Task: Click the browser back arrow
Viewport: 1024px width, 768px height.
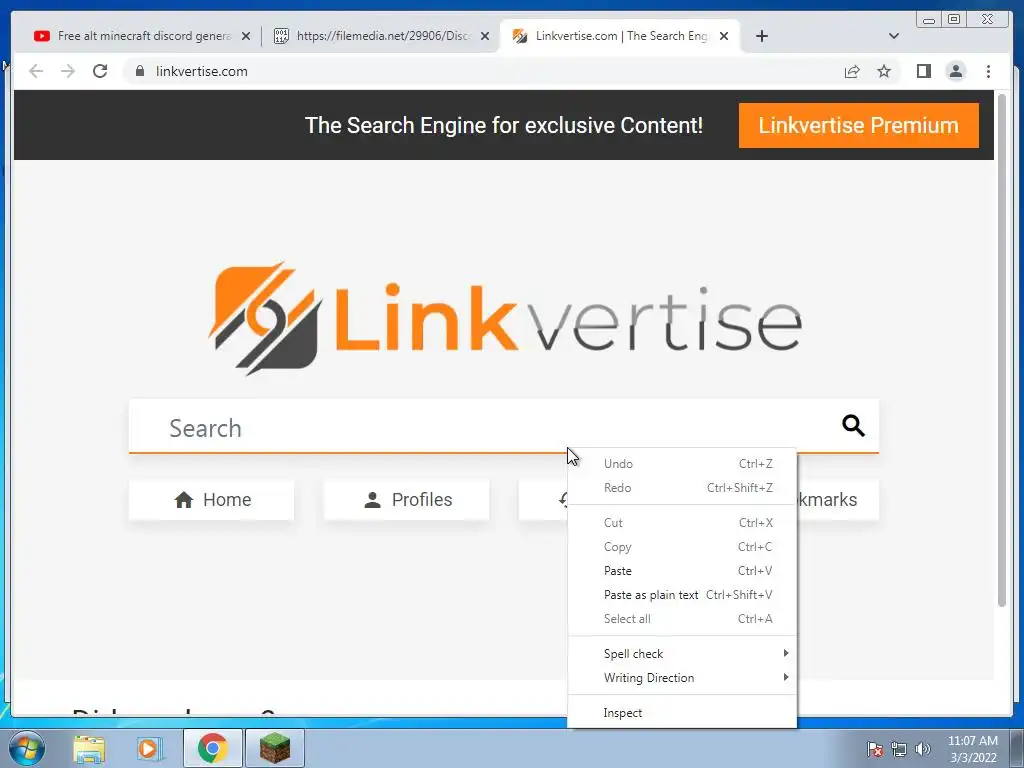Action: pyautogui.click(x=36, y=71)
